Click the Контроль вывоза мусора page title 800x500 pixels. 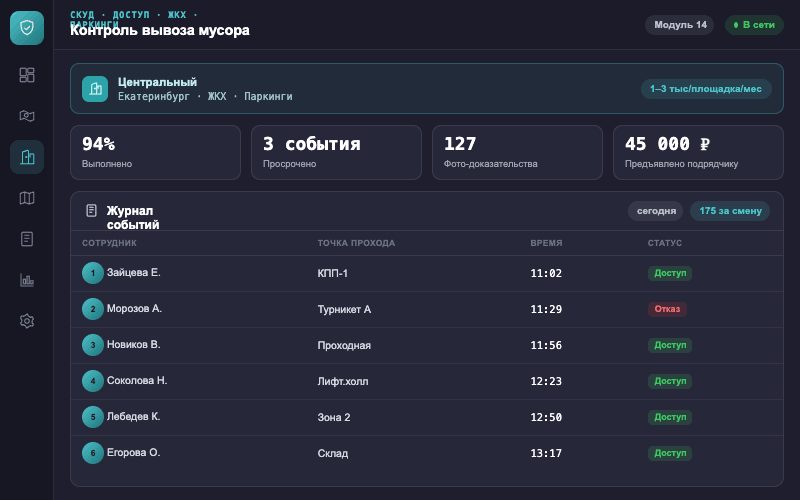[x=160, y=30]
